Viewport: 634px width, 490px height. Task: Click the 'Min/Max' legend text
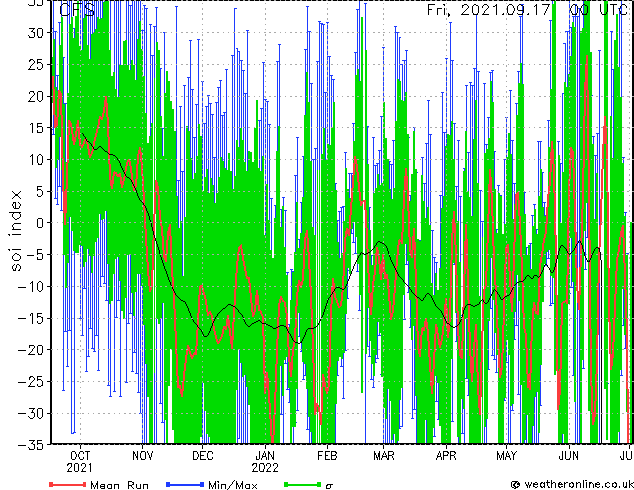pyautogui.click(x=233, y=485)
